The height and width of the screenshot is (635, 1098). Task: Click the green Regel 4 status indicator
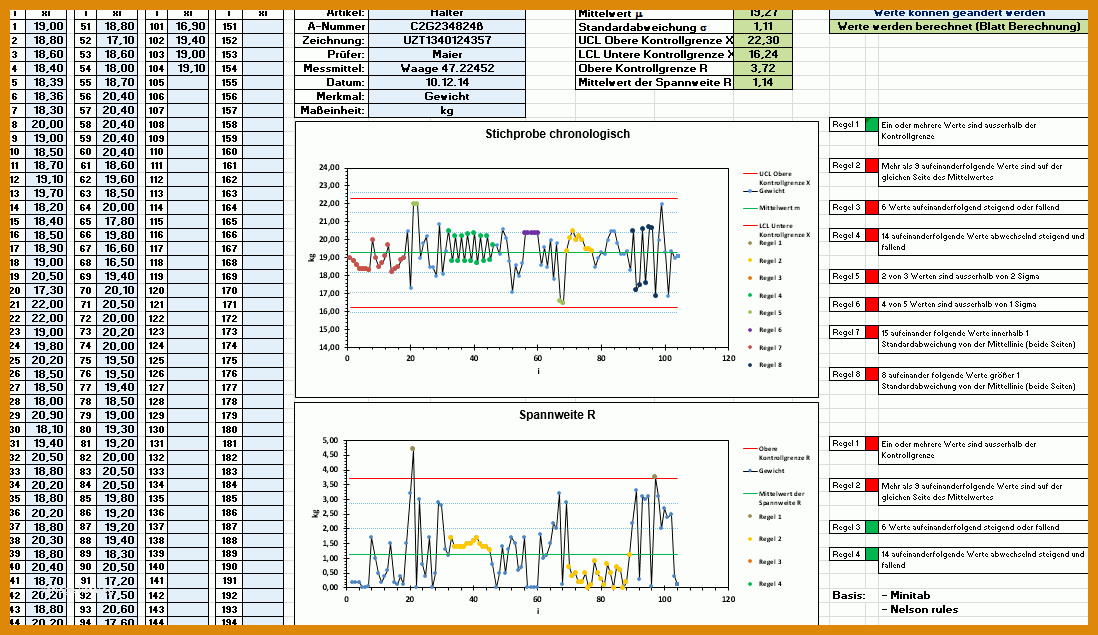click(x=872, y=554)
